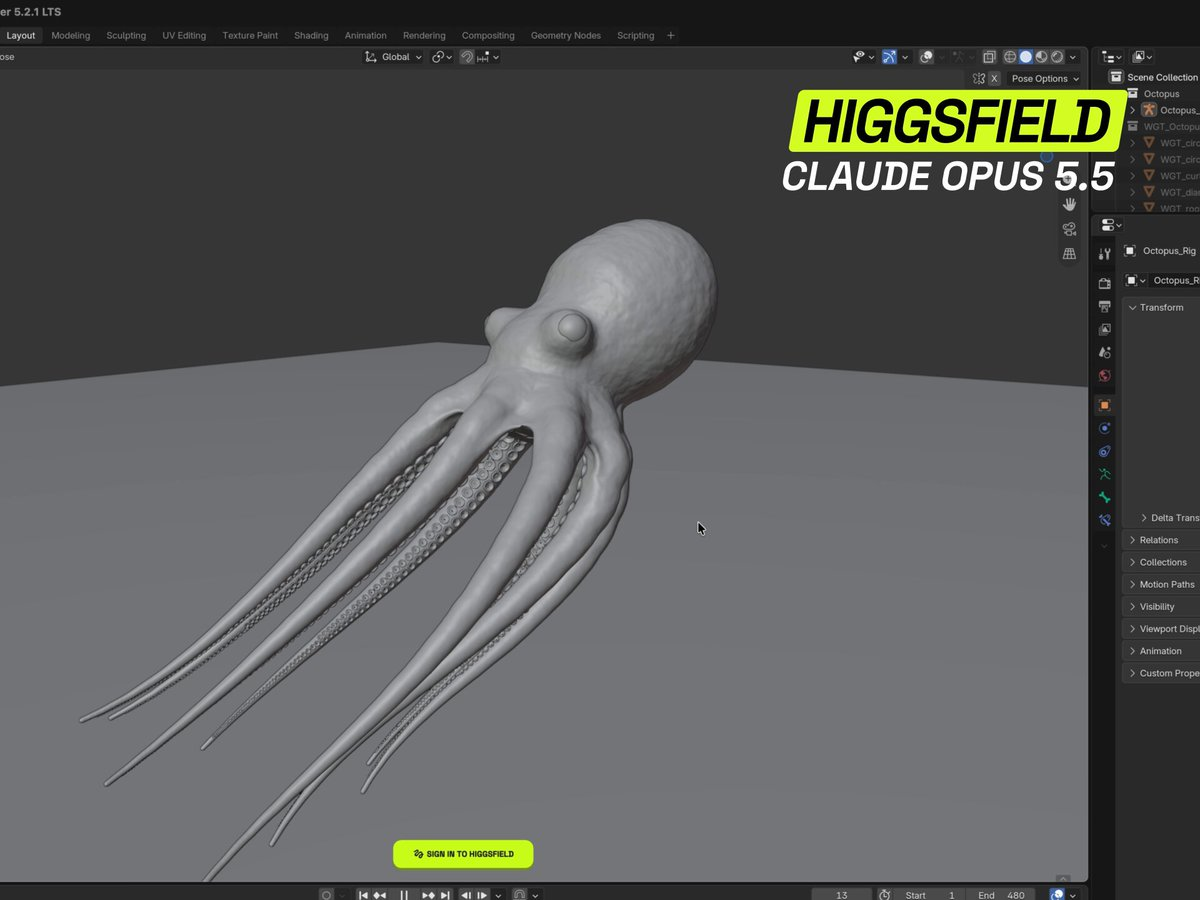This screenshot has width=1200, height=900.
Task: Switch to the Texture Paint workspace tab
Action: (x=250, y=35)
